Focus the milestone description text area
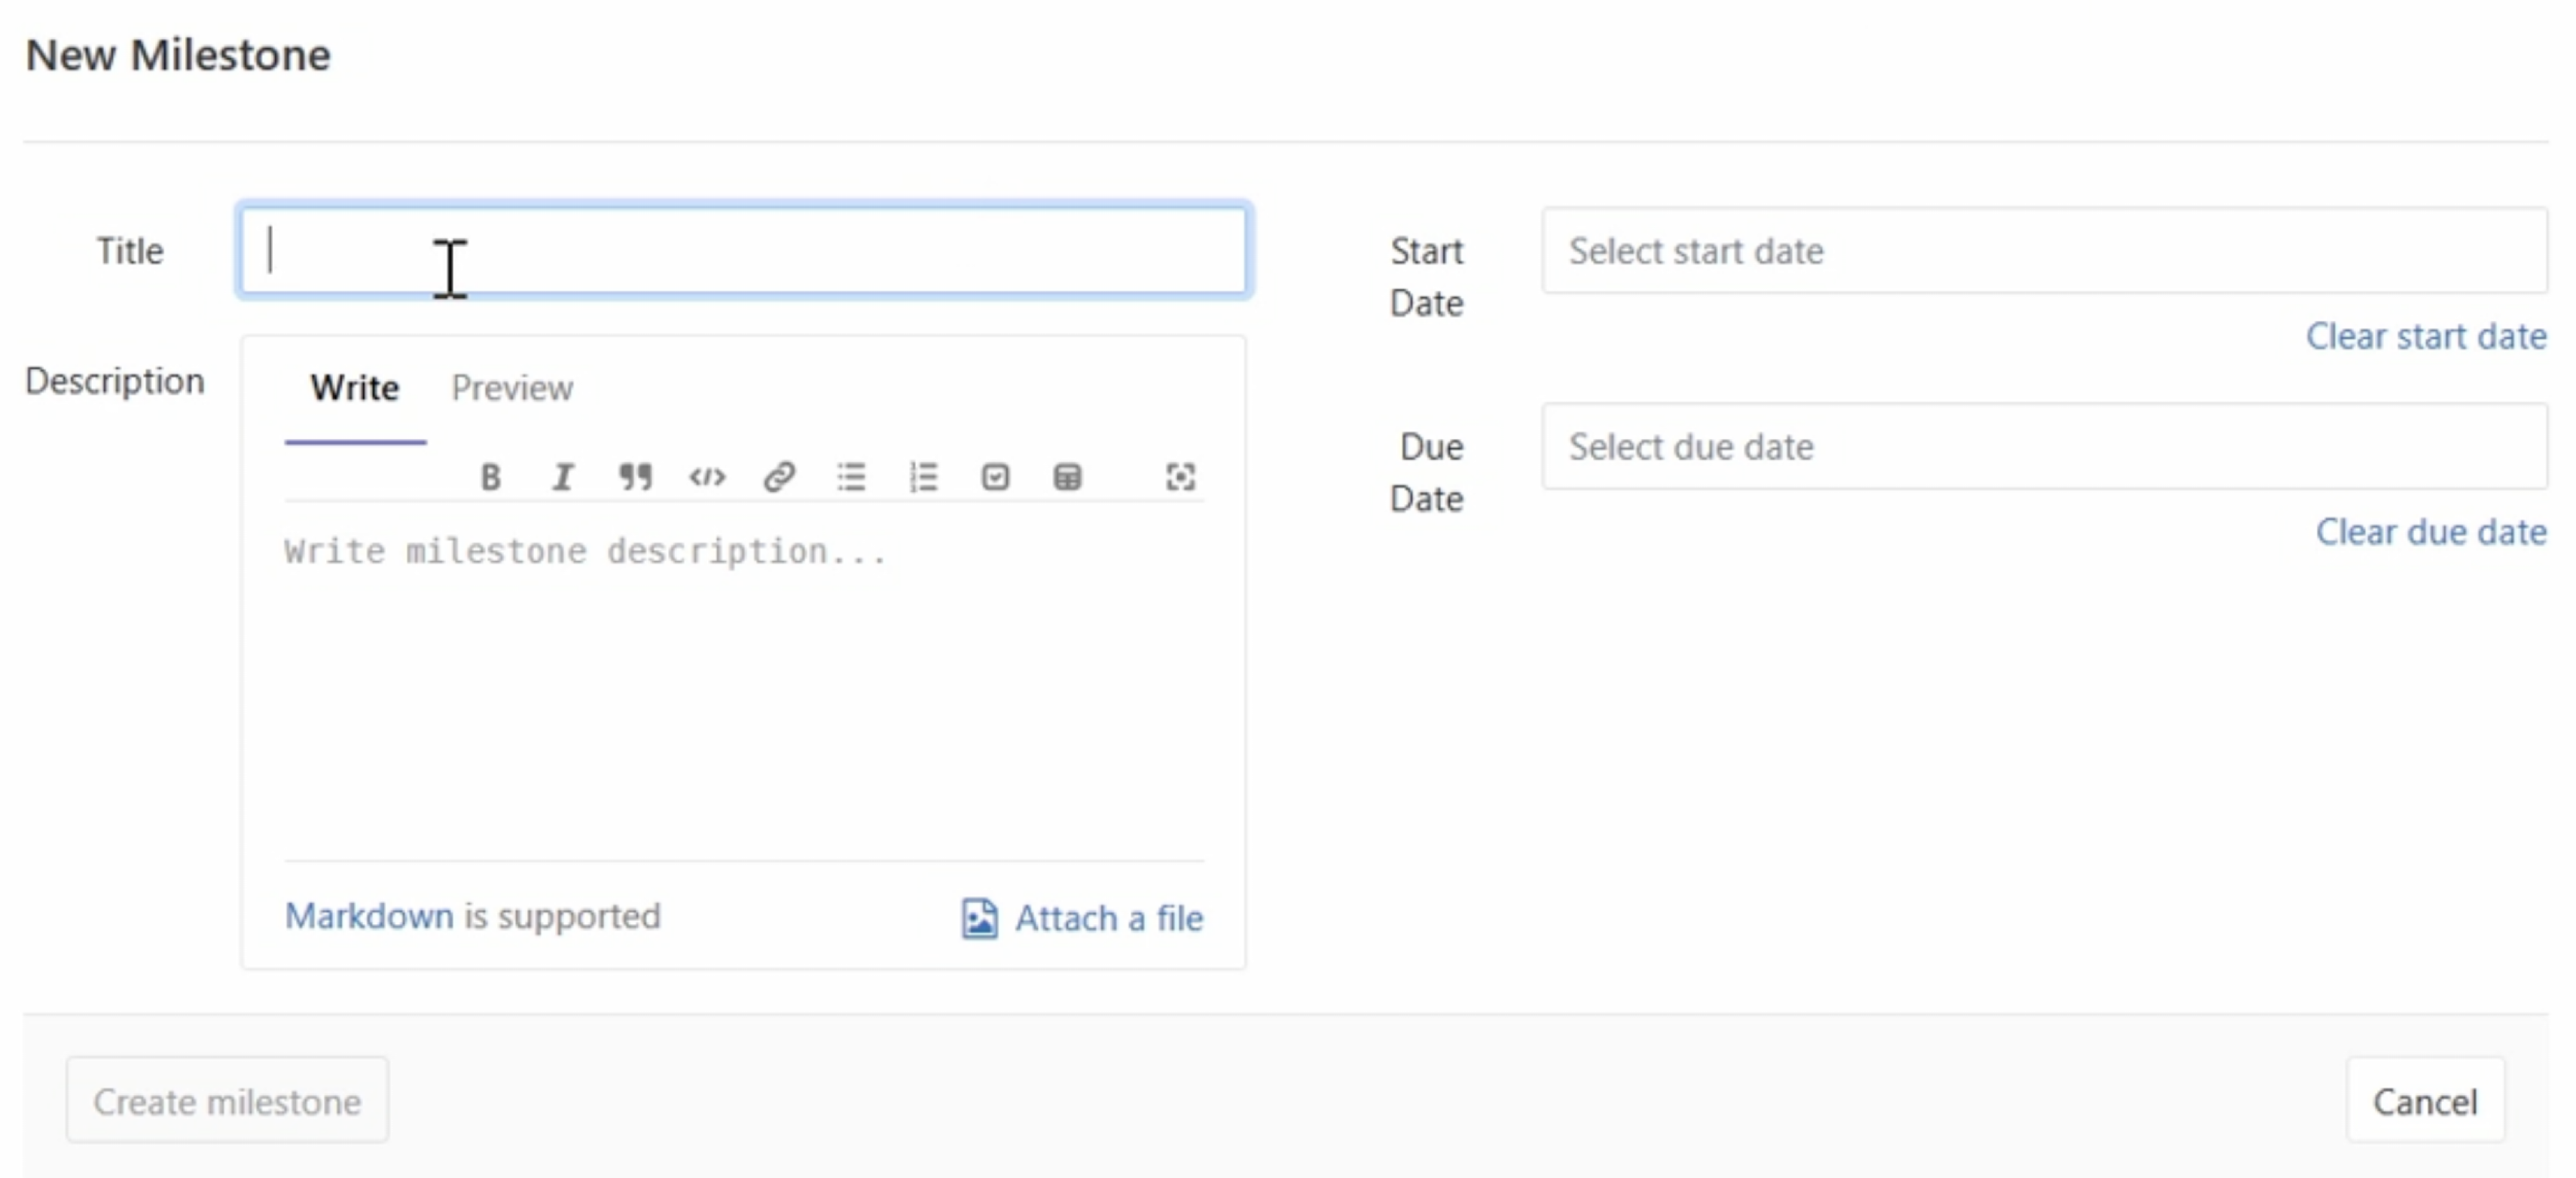 tap(743, 690)
